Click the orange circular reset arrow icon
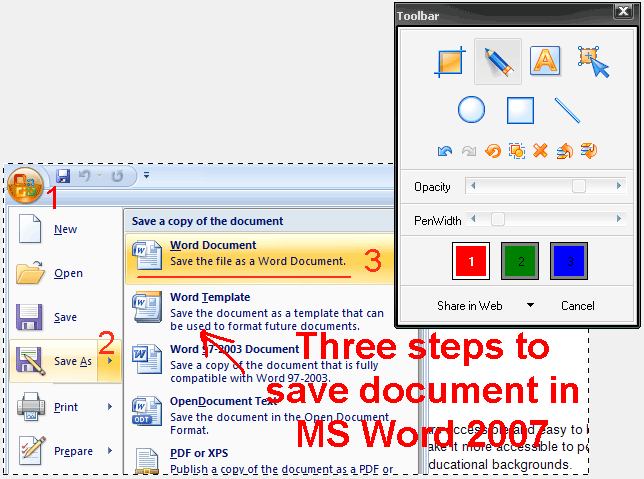This screenshot has width=644, height=479. coord(493,151)
